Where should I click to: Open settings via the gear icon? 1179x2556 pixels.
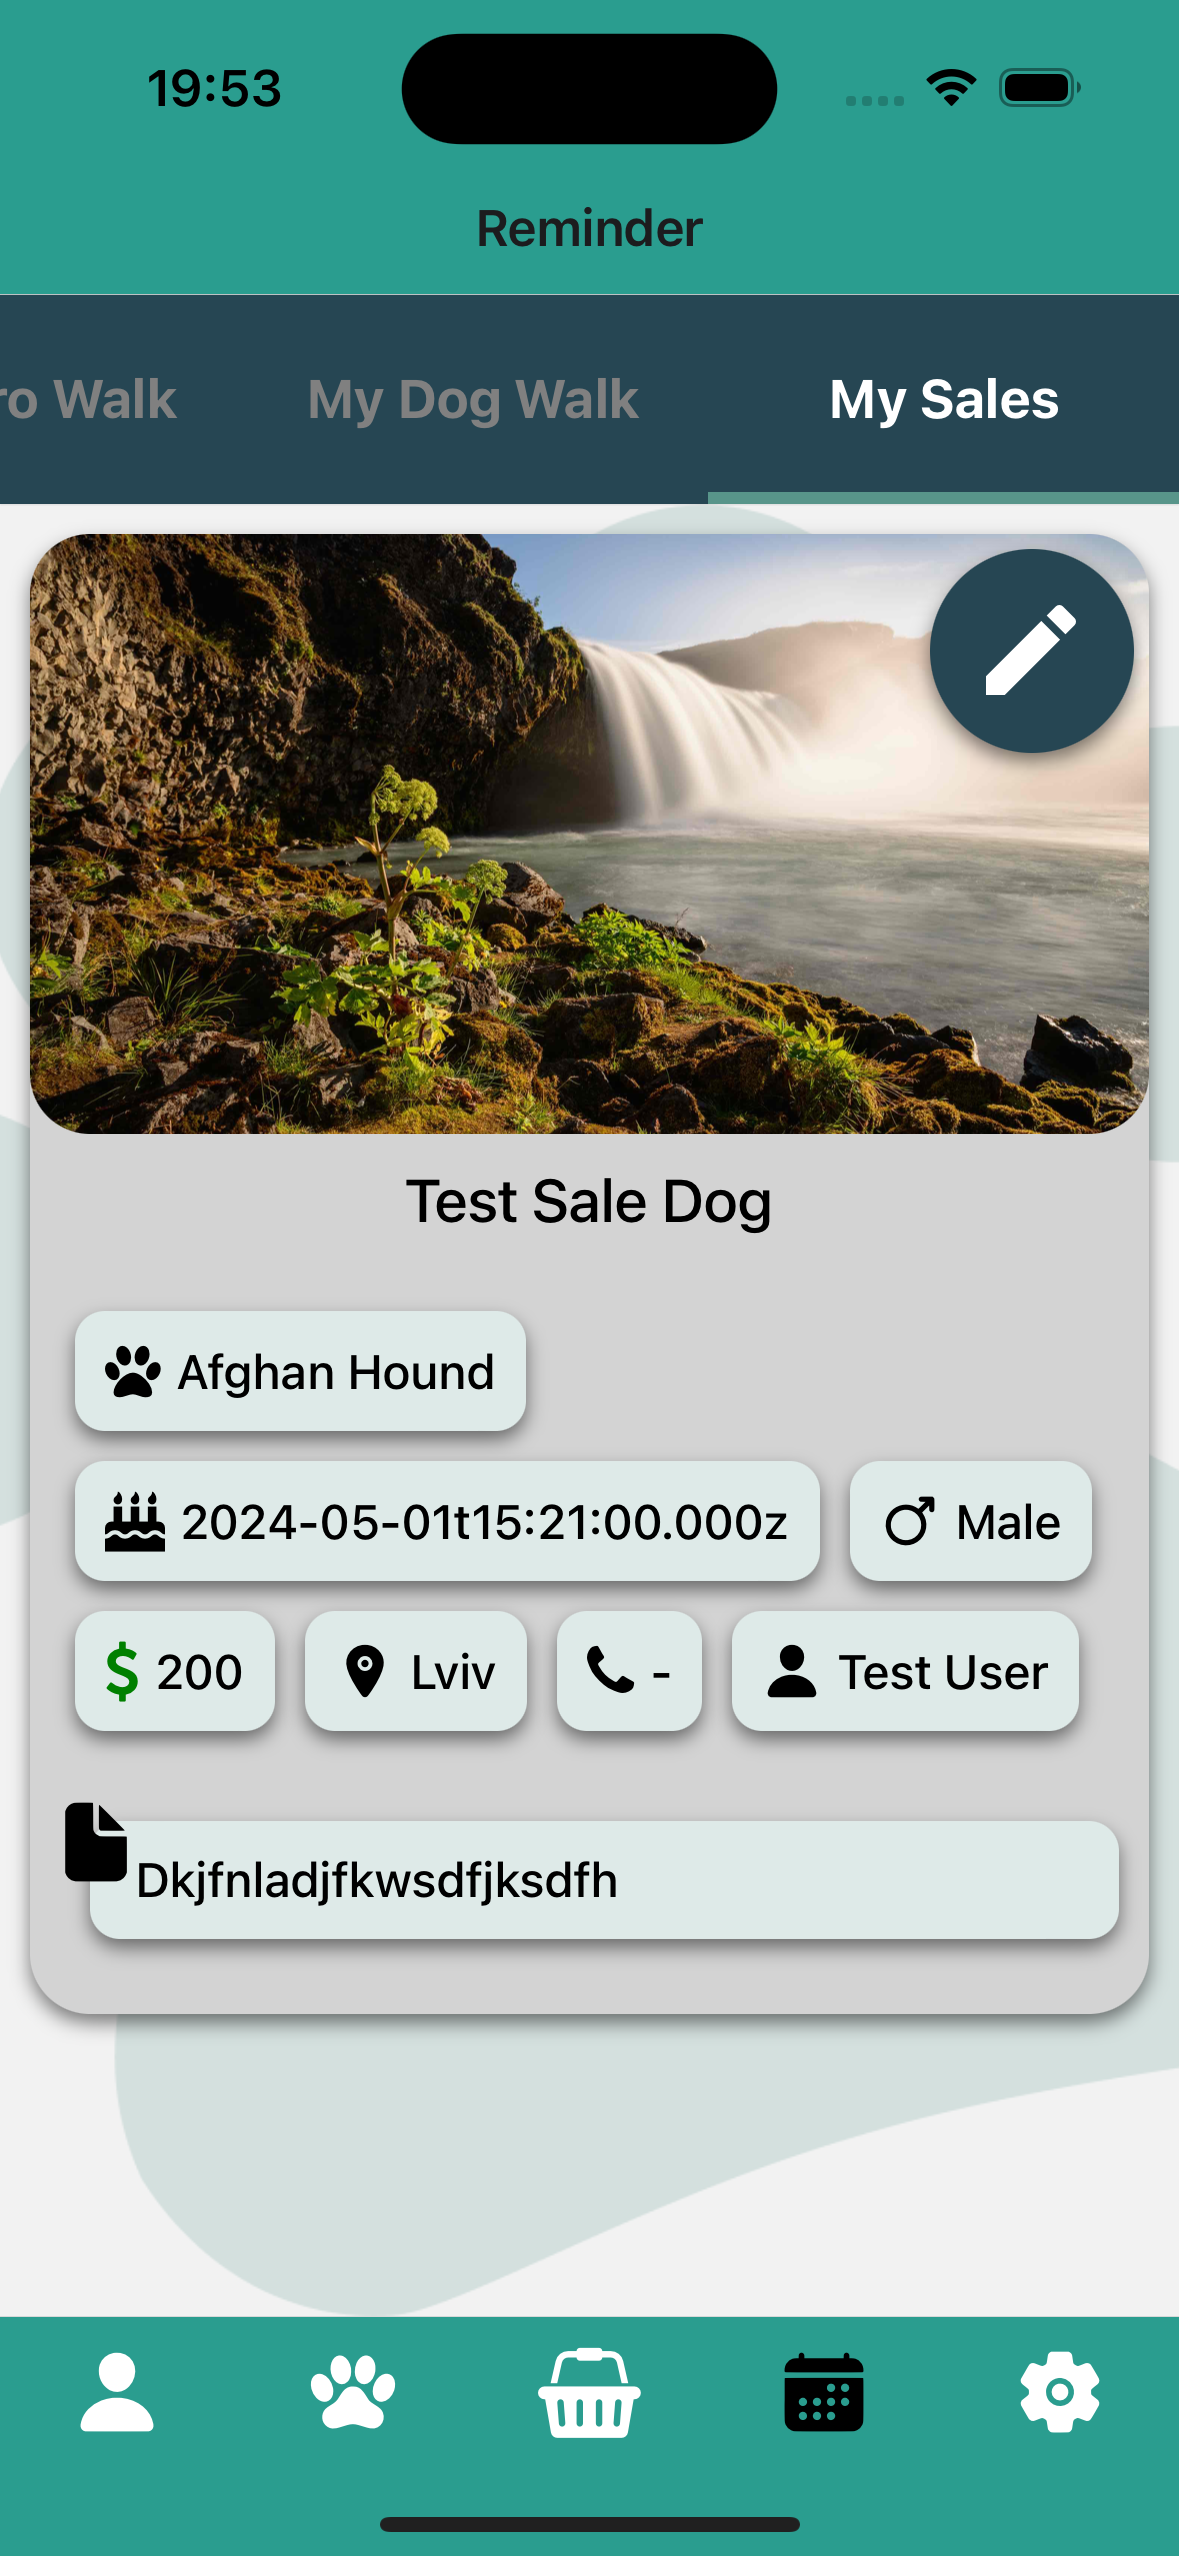click(x=1060, y=2392)
